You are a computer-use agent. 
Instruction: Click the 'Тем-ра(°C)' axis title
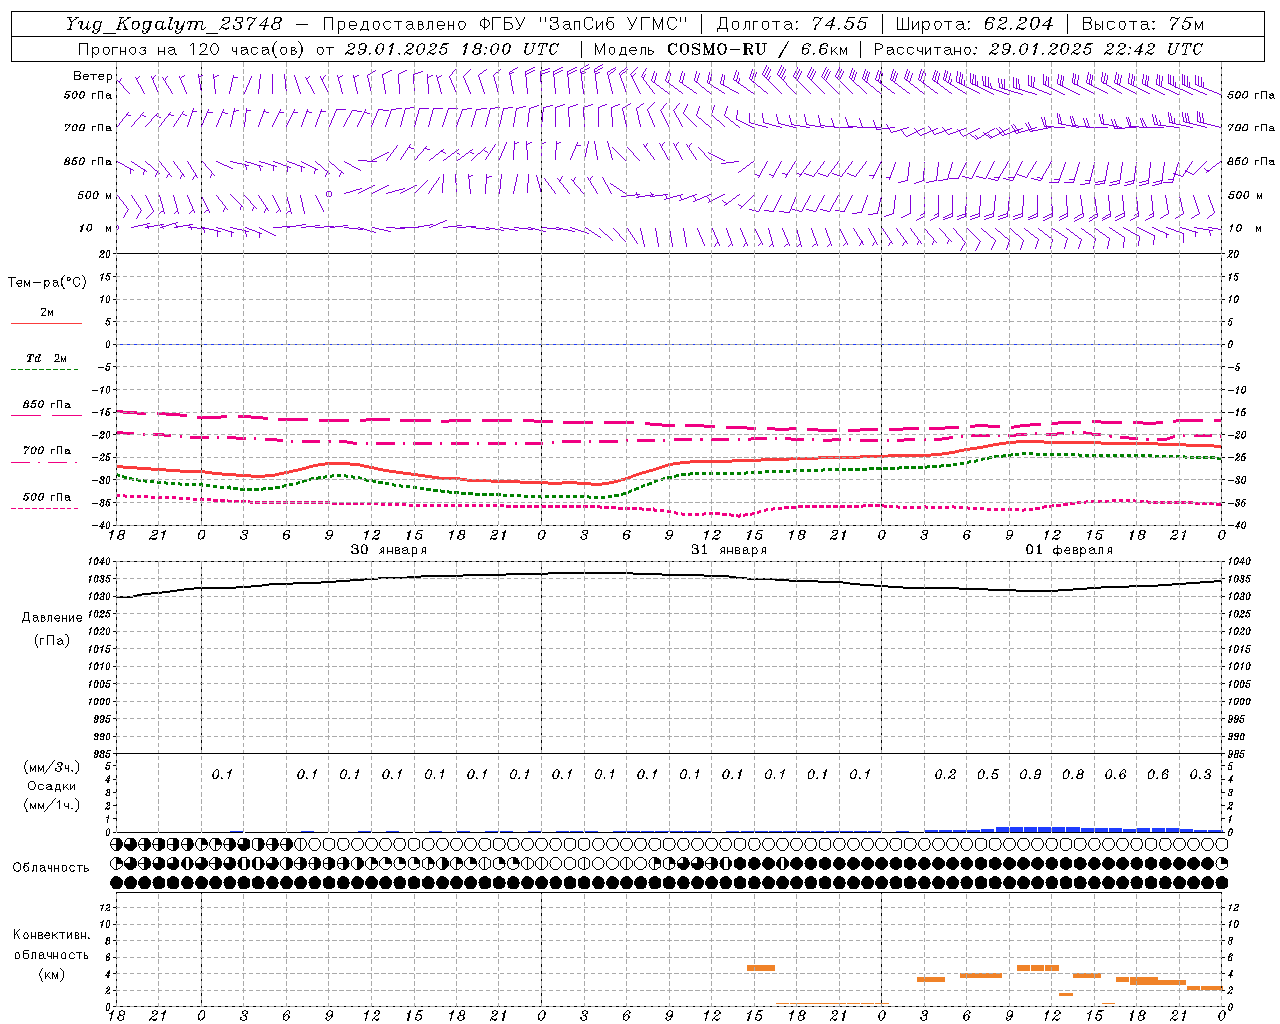point(47,283)
